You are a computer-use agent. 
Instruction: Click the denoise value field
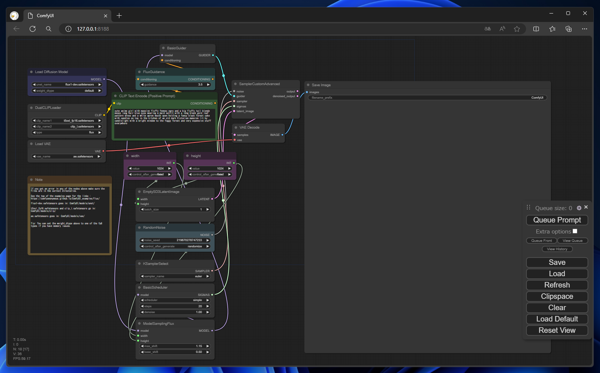coord(175,312)
